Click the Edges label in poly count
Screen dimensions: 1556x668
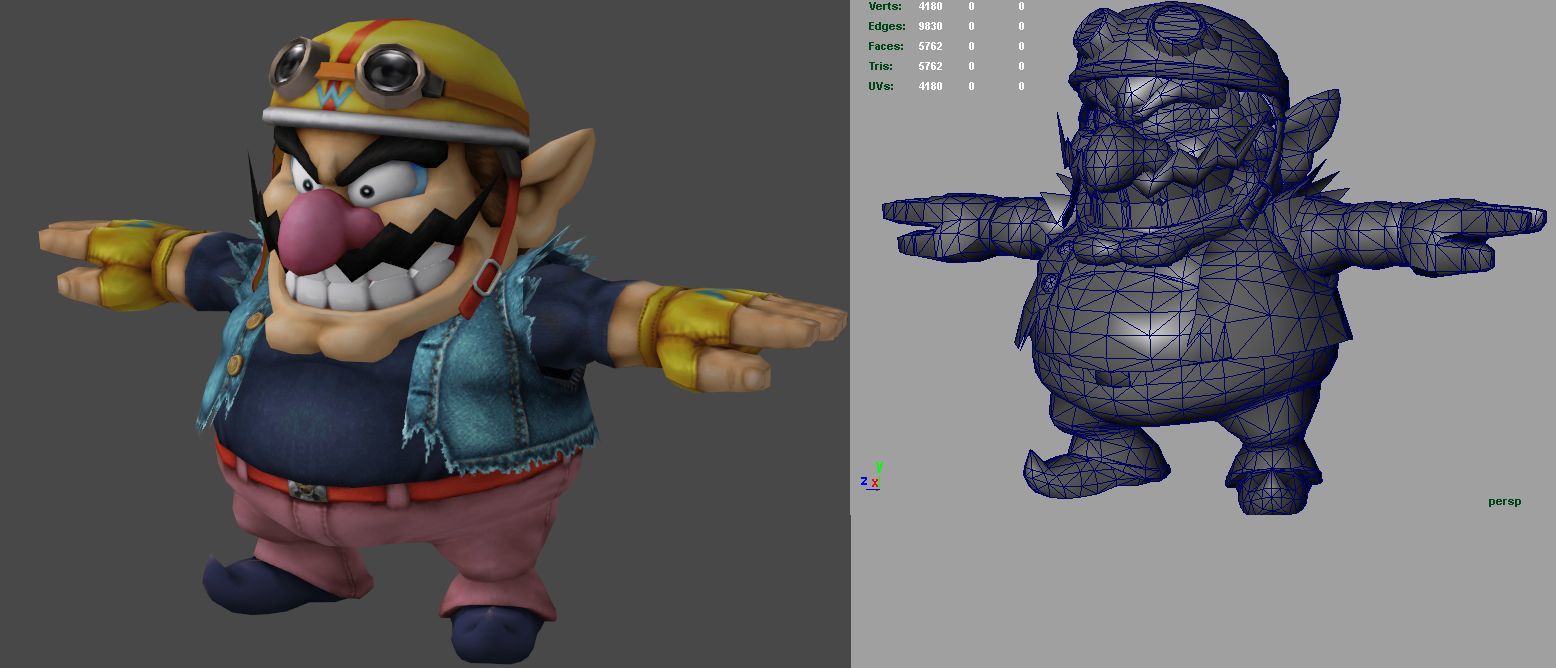(x=886, y=26)
